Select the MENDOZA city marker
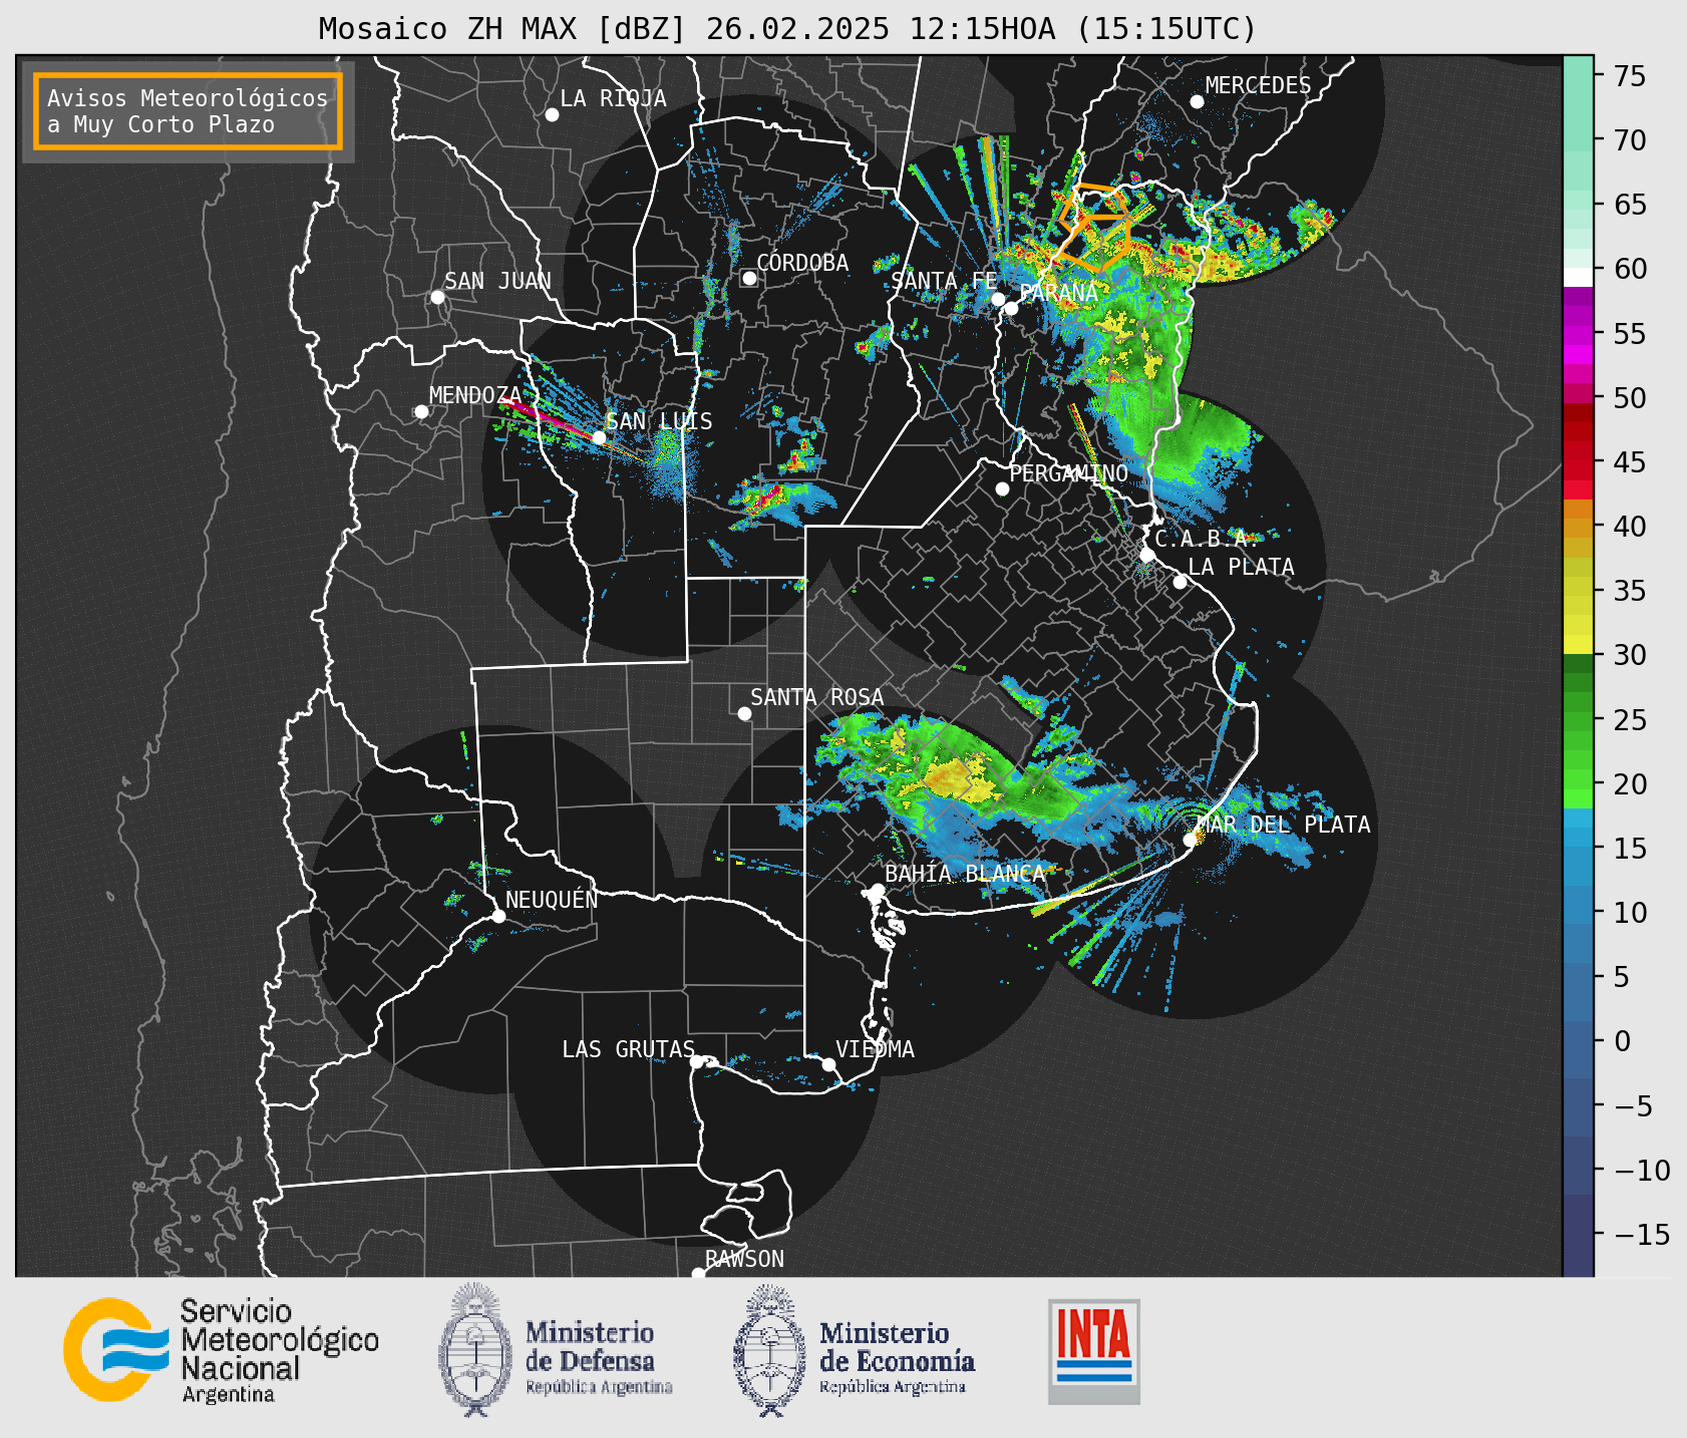 422,412
